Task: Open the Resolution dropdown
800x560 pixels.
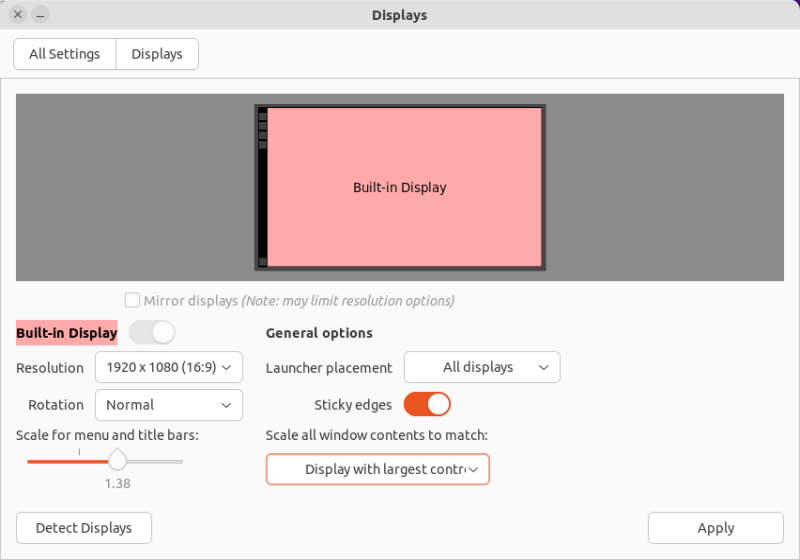Action: coord(169,367)
